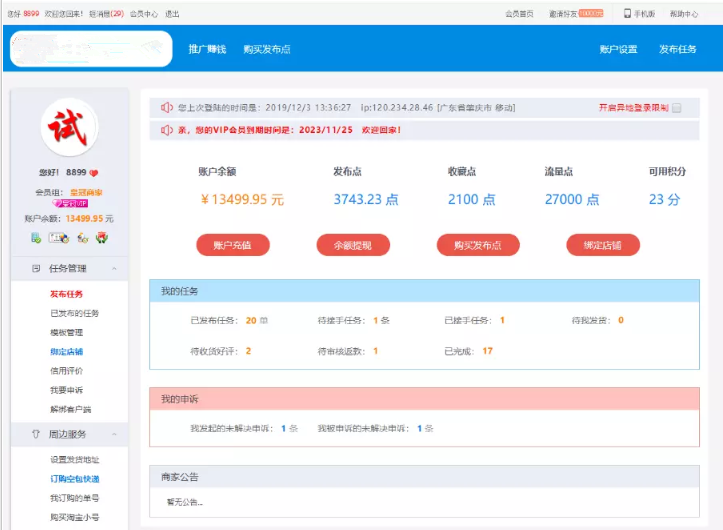The width and height of the screenshot is (723, 530).
Task: Click the 3743.23 点 publish points value
Action: pos(366,199)
